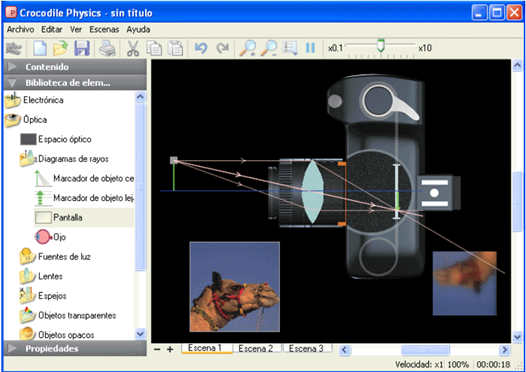Click the simulation speed slider handle
The height and width of the screenshot is (372, 526).
click(x=380, y=46)
